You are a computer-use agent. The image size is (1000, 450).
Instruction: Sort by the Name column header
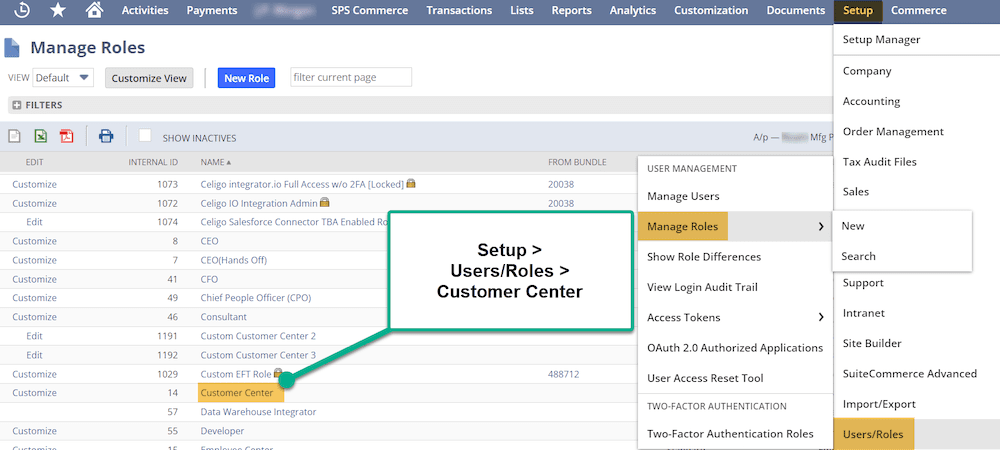(216, 163)
